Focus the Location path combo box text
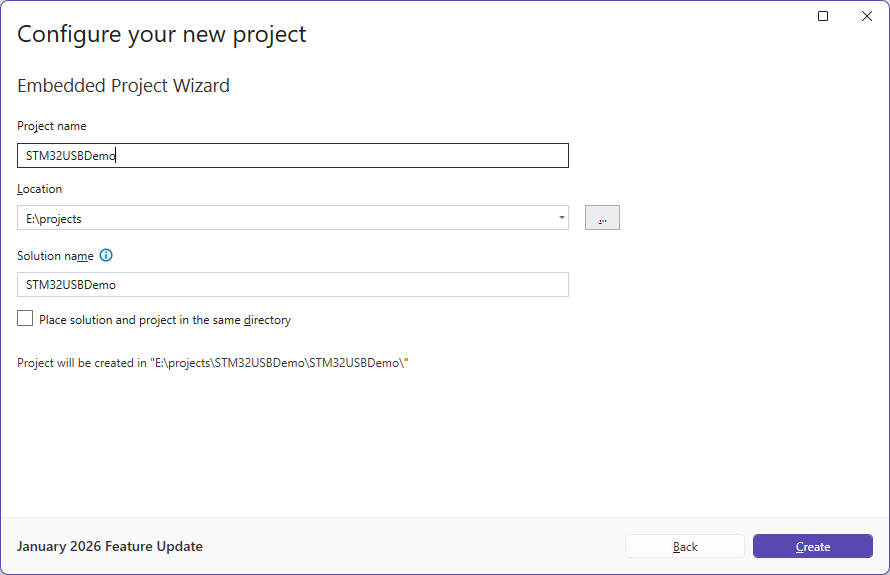This screenshot has height=575, width=890. tap(285, 218)
